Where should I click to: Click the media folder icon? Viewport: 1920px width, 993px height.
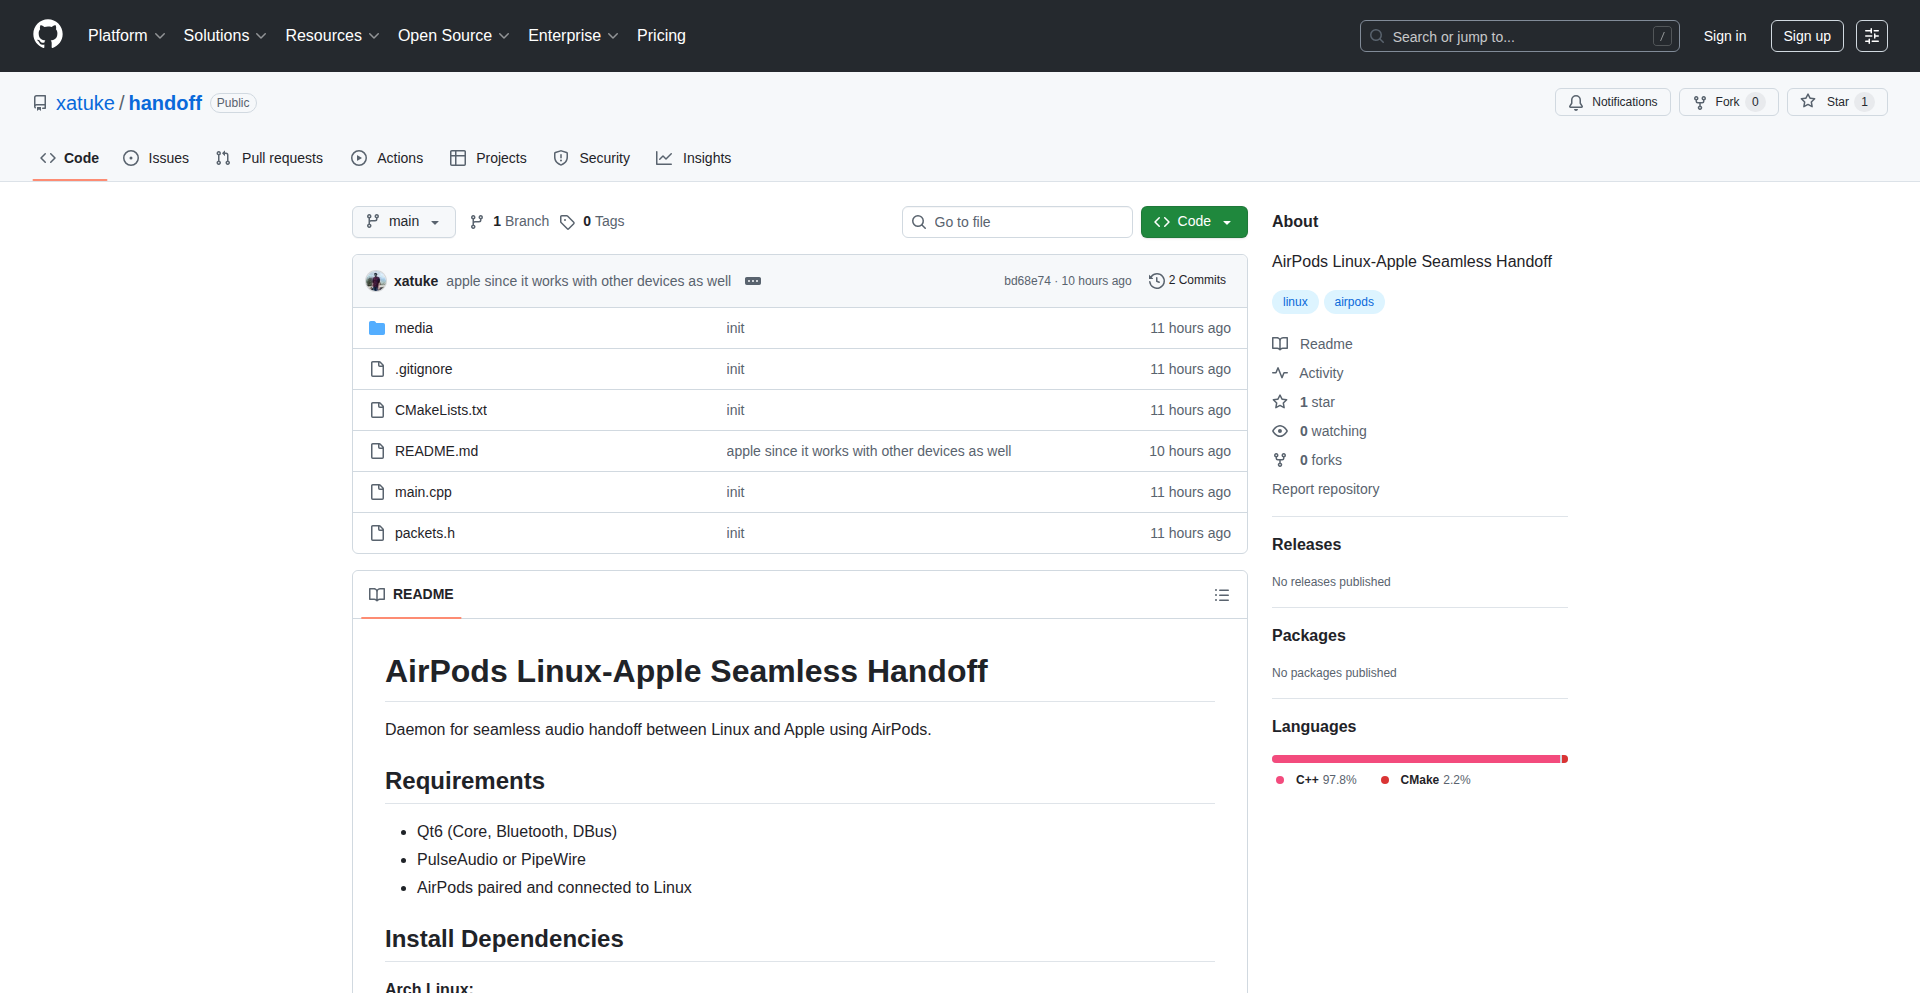coord(377,327)
